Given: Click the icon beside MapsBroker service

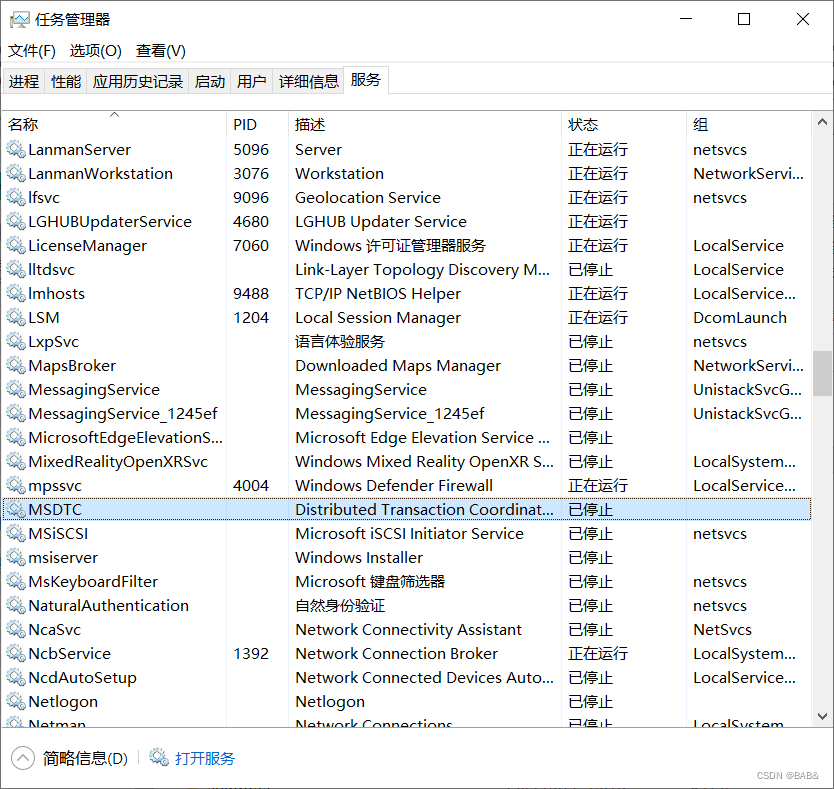Looking at the screenshot, I should click(x=17, y=365).
